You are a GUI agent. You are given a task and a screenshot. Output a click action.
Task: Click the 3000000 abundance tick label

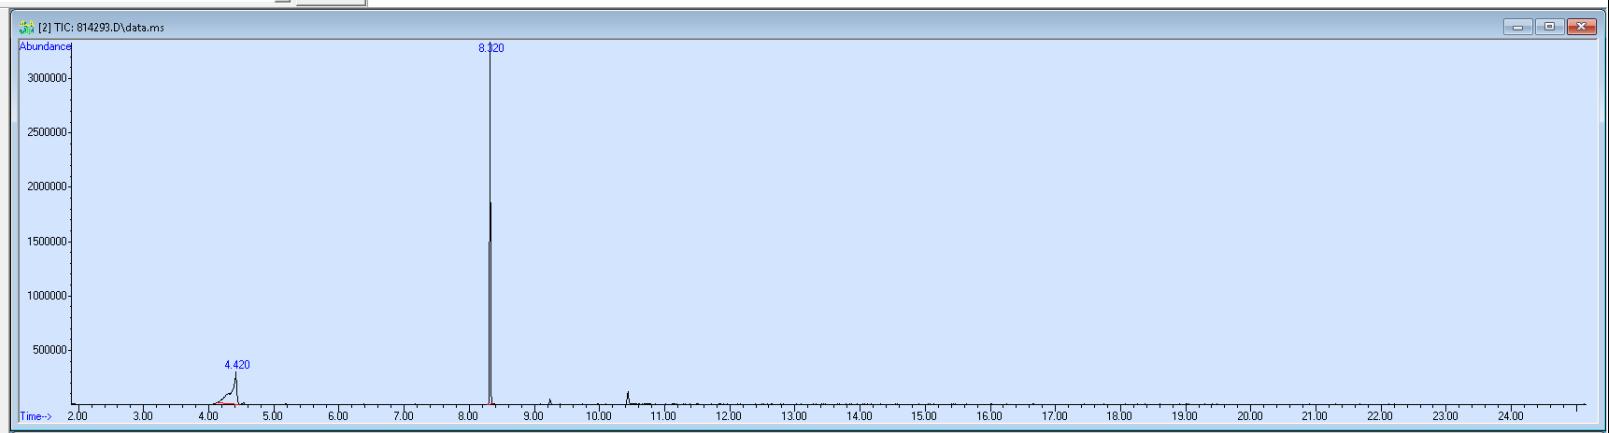pyautogui.click(x=48, y=78)
